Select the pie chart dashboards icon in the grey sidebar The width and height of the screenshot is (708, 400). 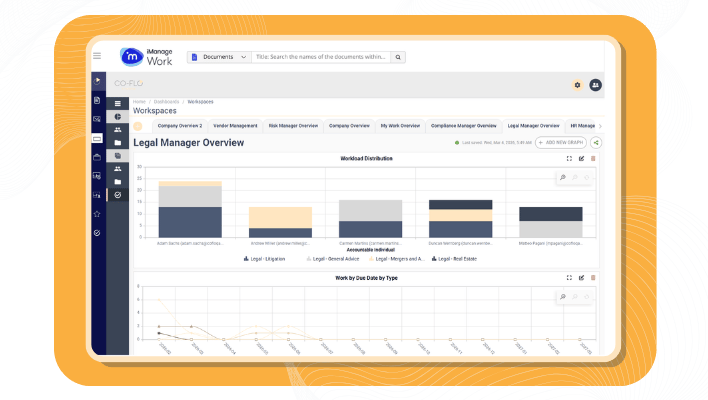pyautogui.click(x=118, y=117)
